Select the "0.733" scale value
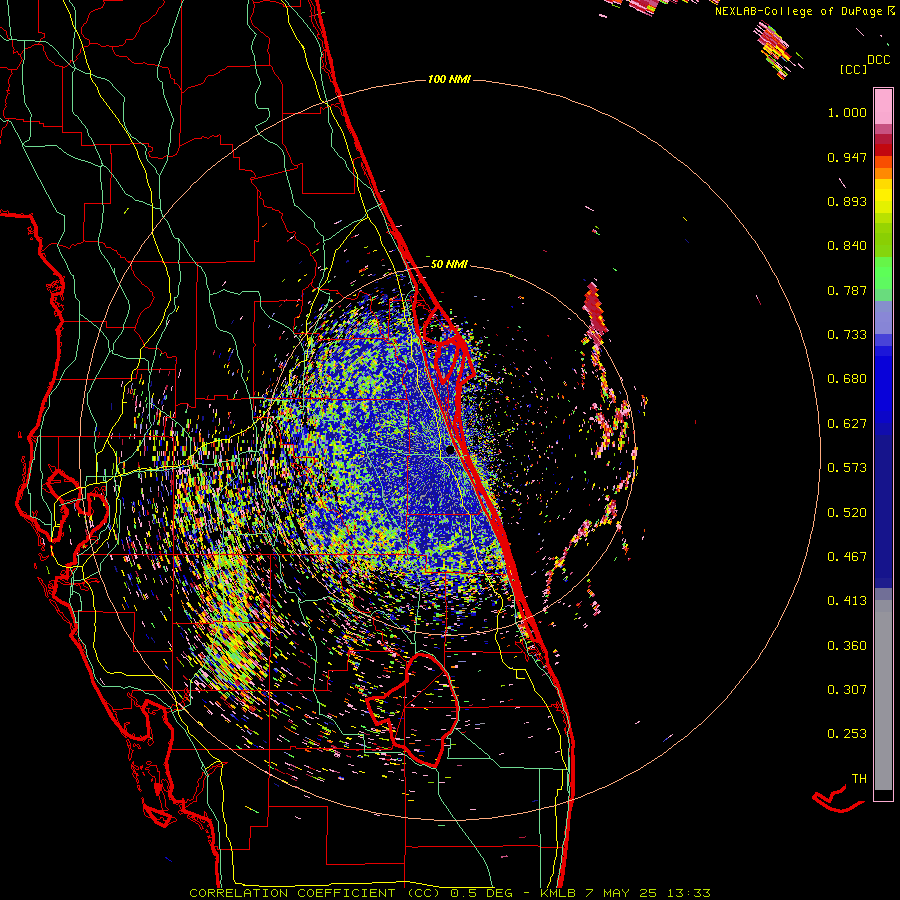The height and width of the screenshot is (900, 900). [x=847, y=335]
